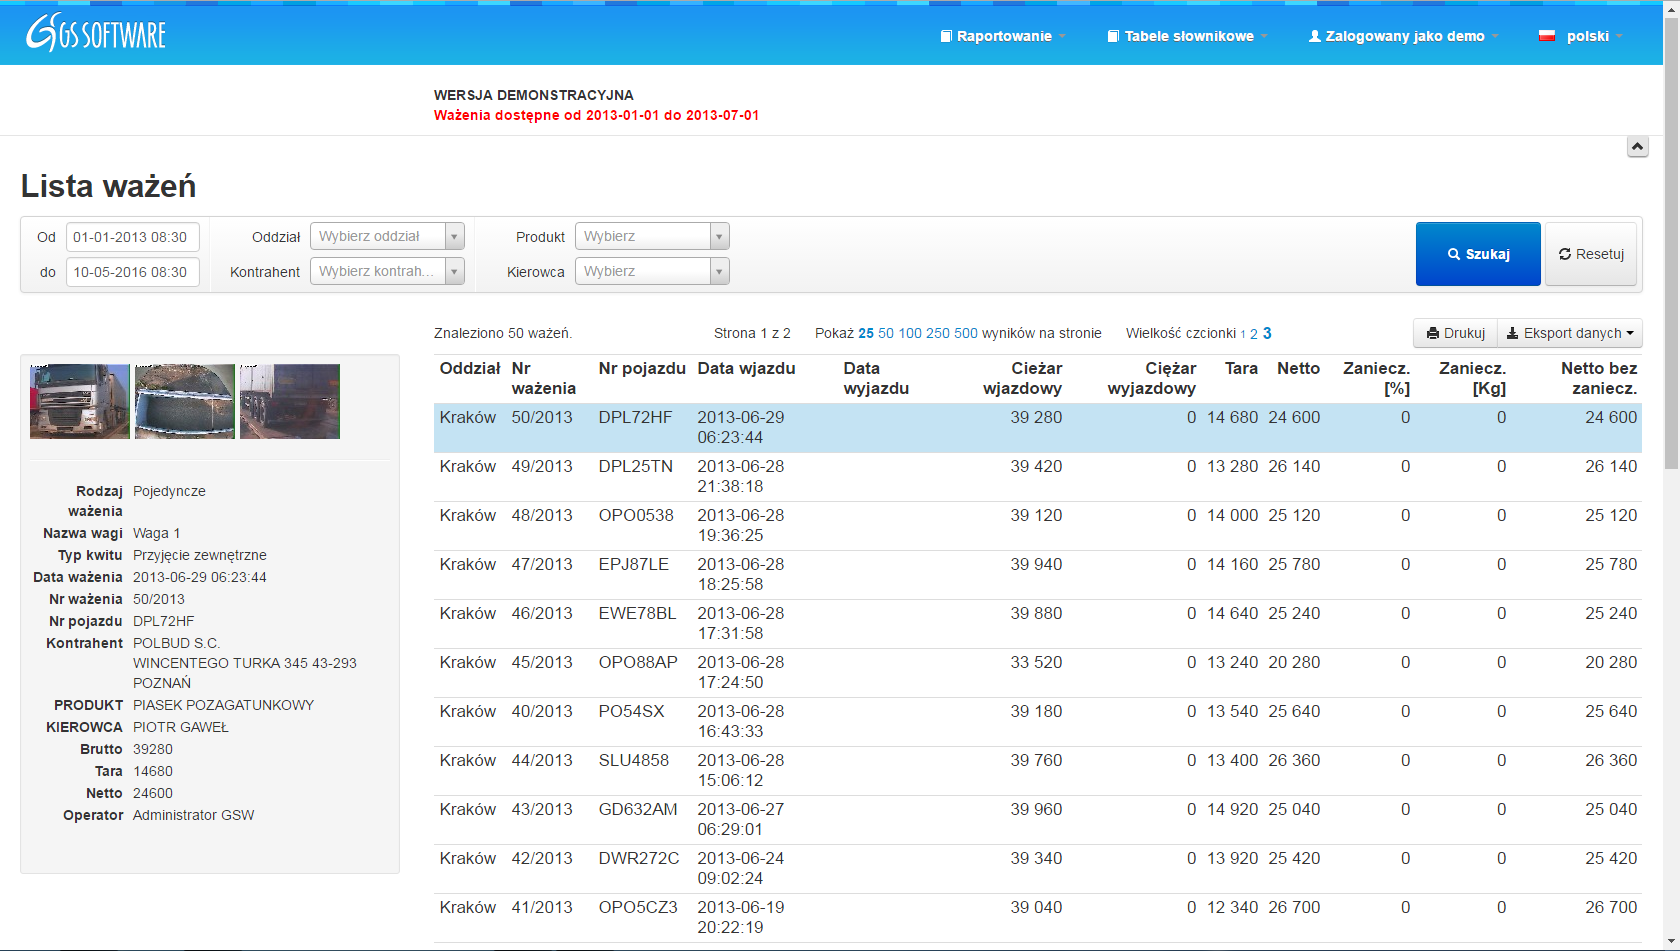Expand the Kontrahent selection dropdown

click(x=387, y=271)
